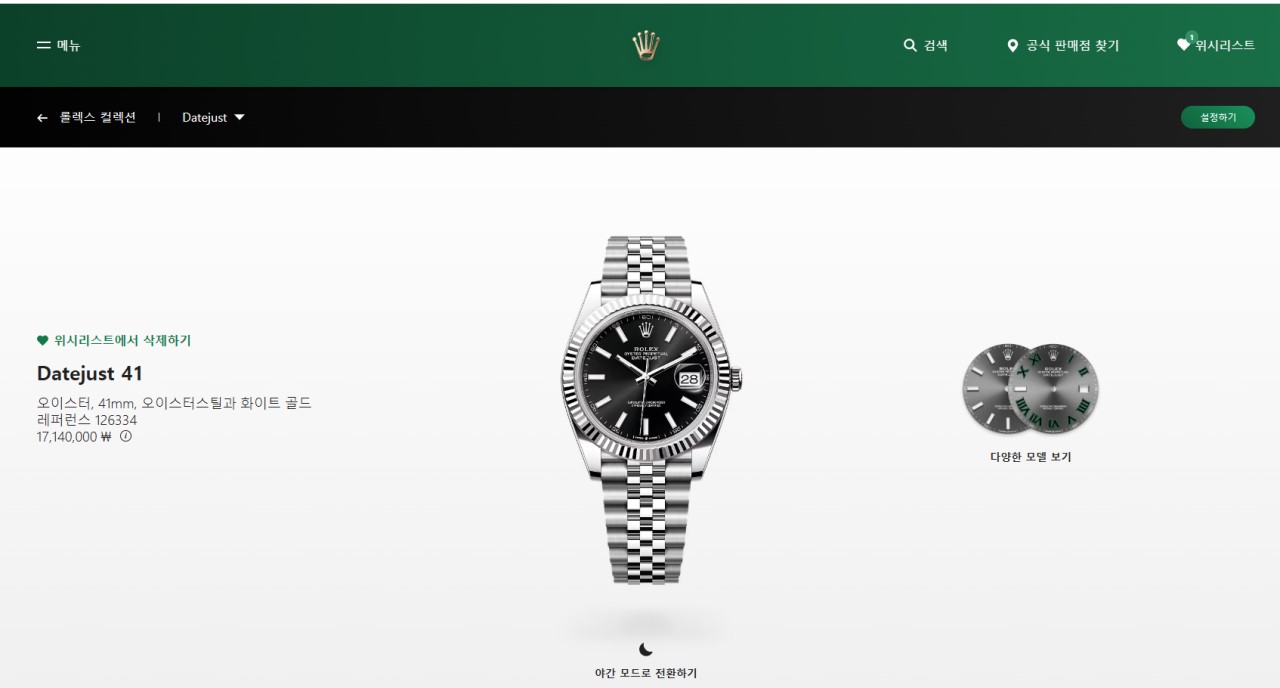Image resolution: width=1280 pixels, height=688 pixels.
Task: Click the Rolex crown logo
Action: click(646, 45)
